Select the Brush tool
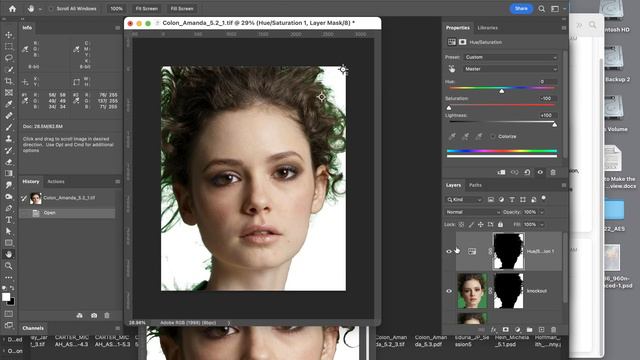 (9, 127)
